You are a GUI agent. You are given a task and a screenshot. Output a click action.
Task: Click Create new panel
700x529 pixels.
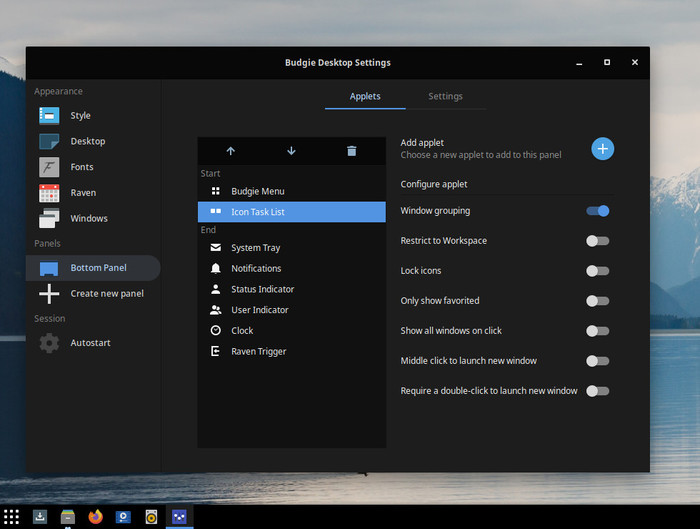tap(106, 294)
